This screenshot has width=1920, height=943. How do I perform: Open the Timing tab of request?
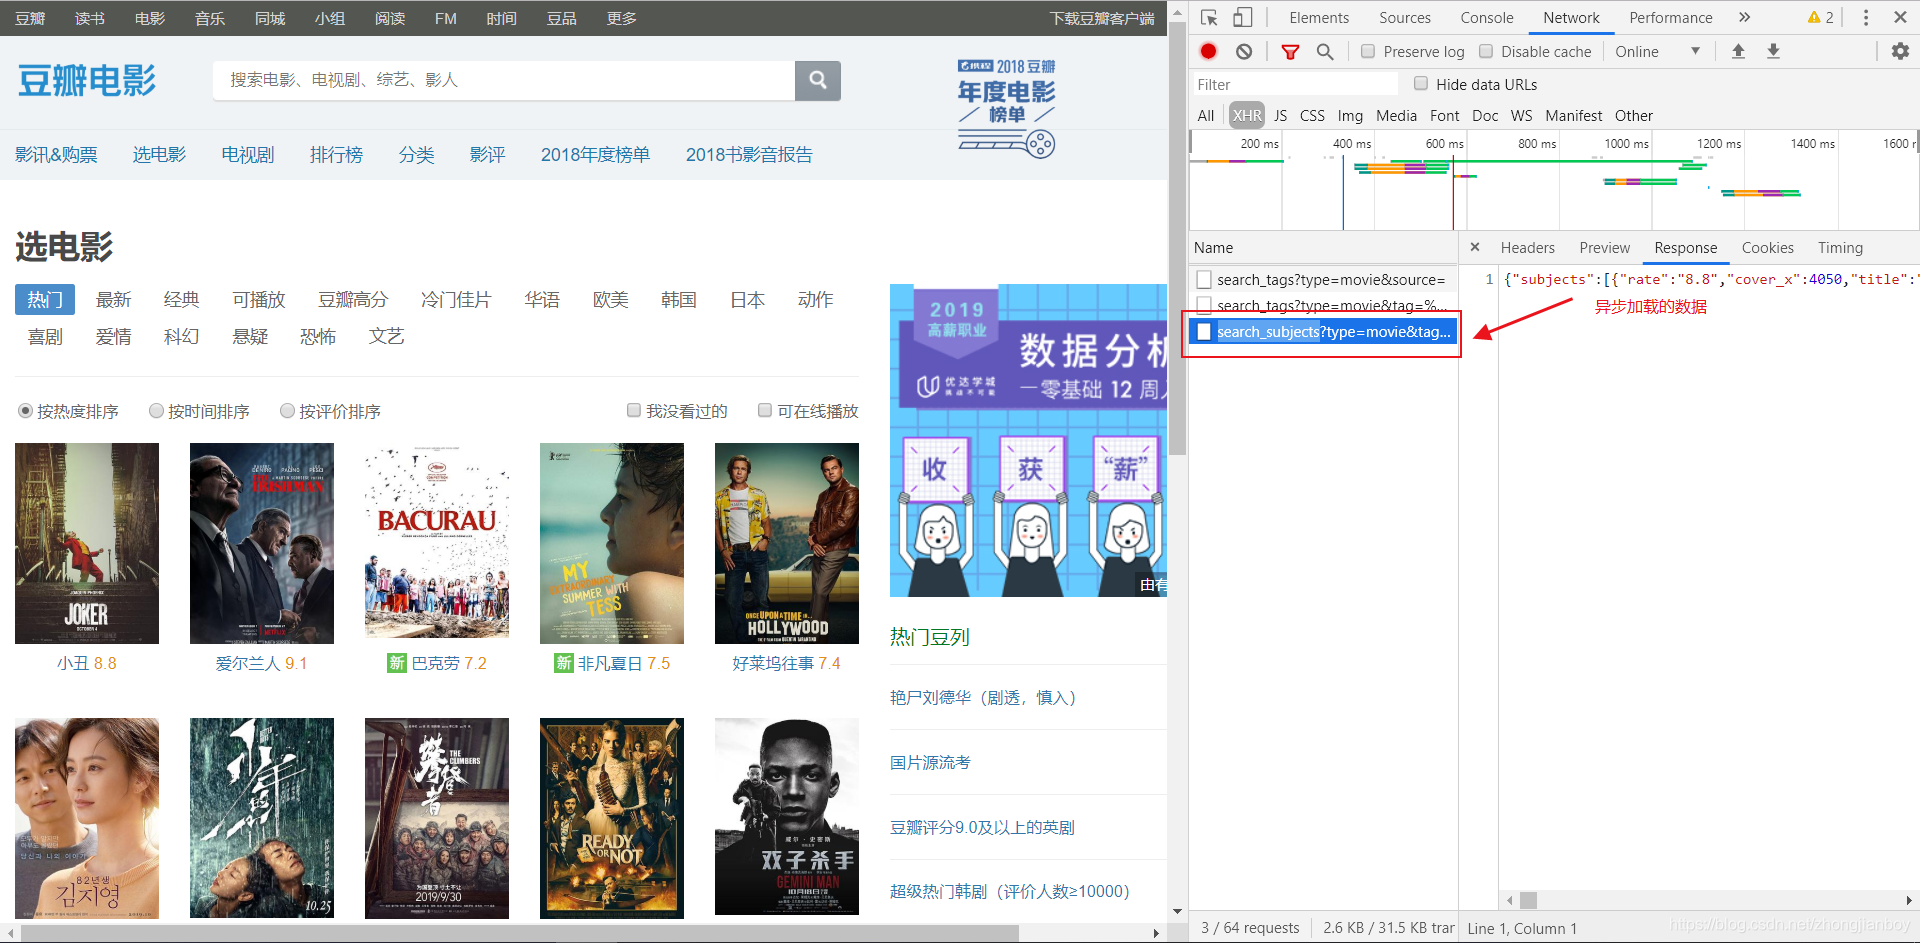click(1840, 248)
